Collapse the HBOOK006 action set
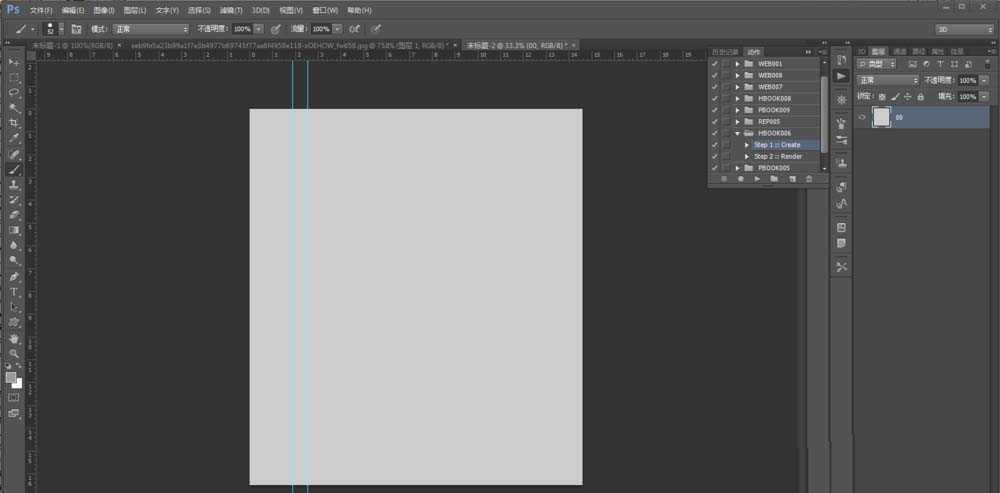Viewport: 1000px width, 493px height. [737, 133]
